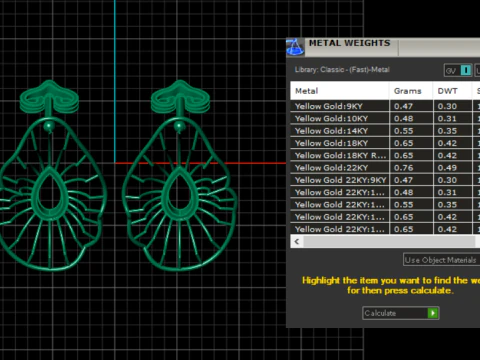Click 0.48 grams in Yellow Gold:10KY row
This screenshot has width=480, height=360.
point(403,119)
